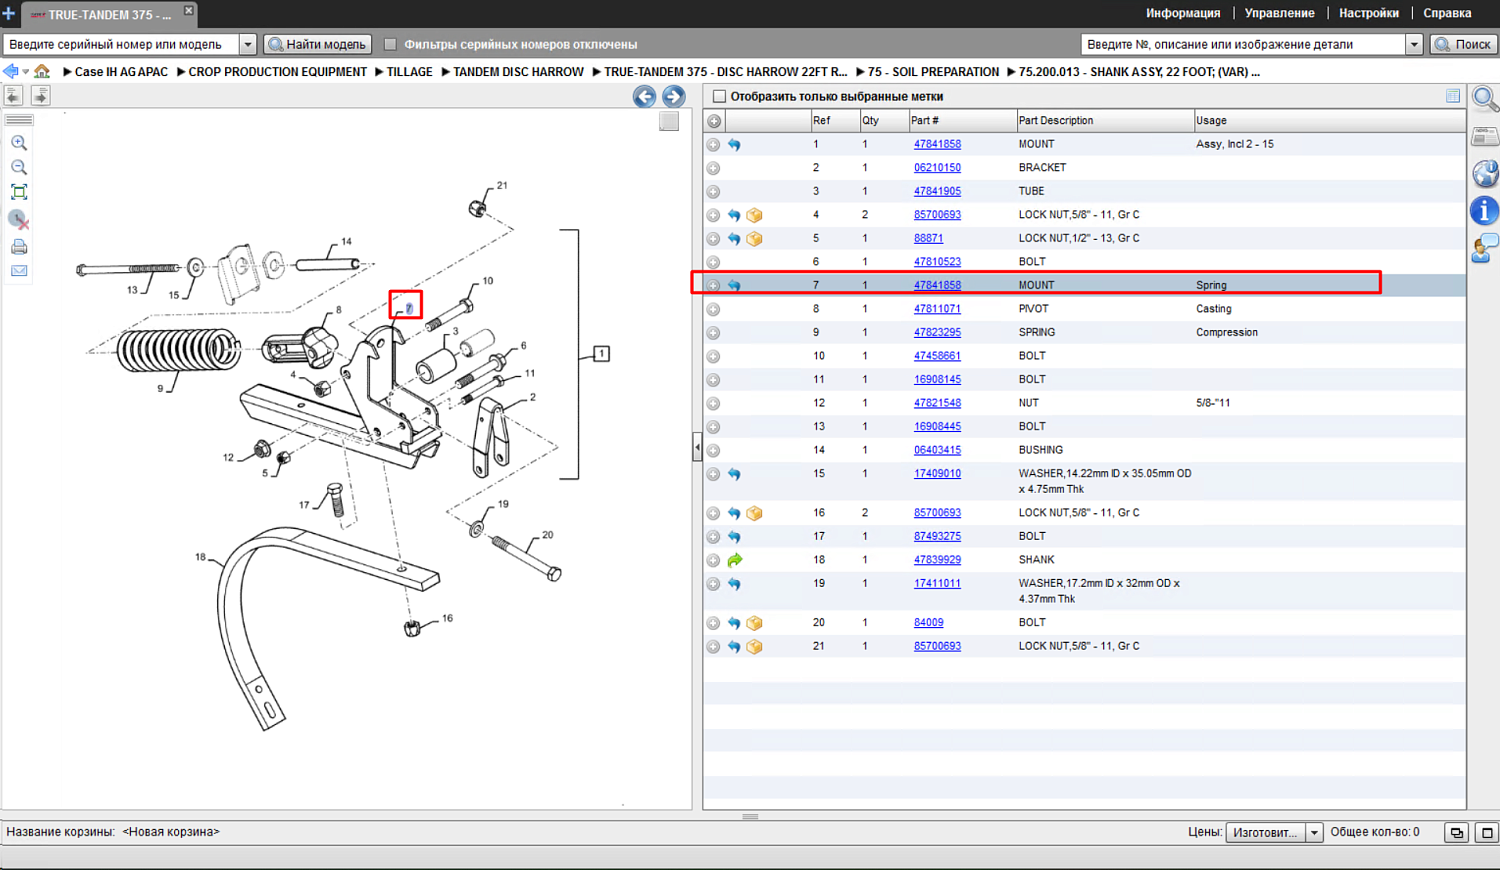Screen dimensions: 1500x870
Task: Open part number 47839929 link
Action: [937, 560]
